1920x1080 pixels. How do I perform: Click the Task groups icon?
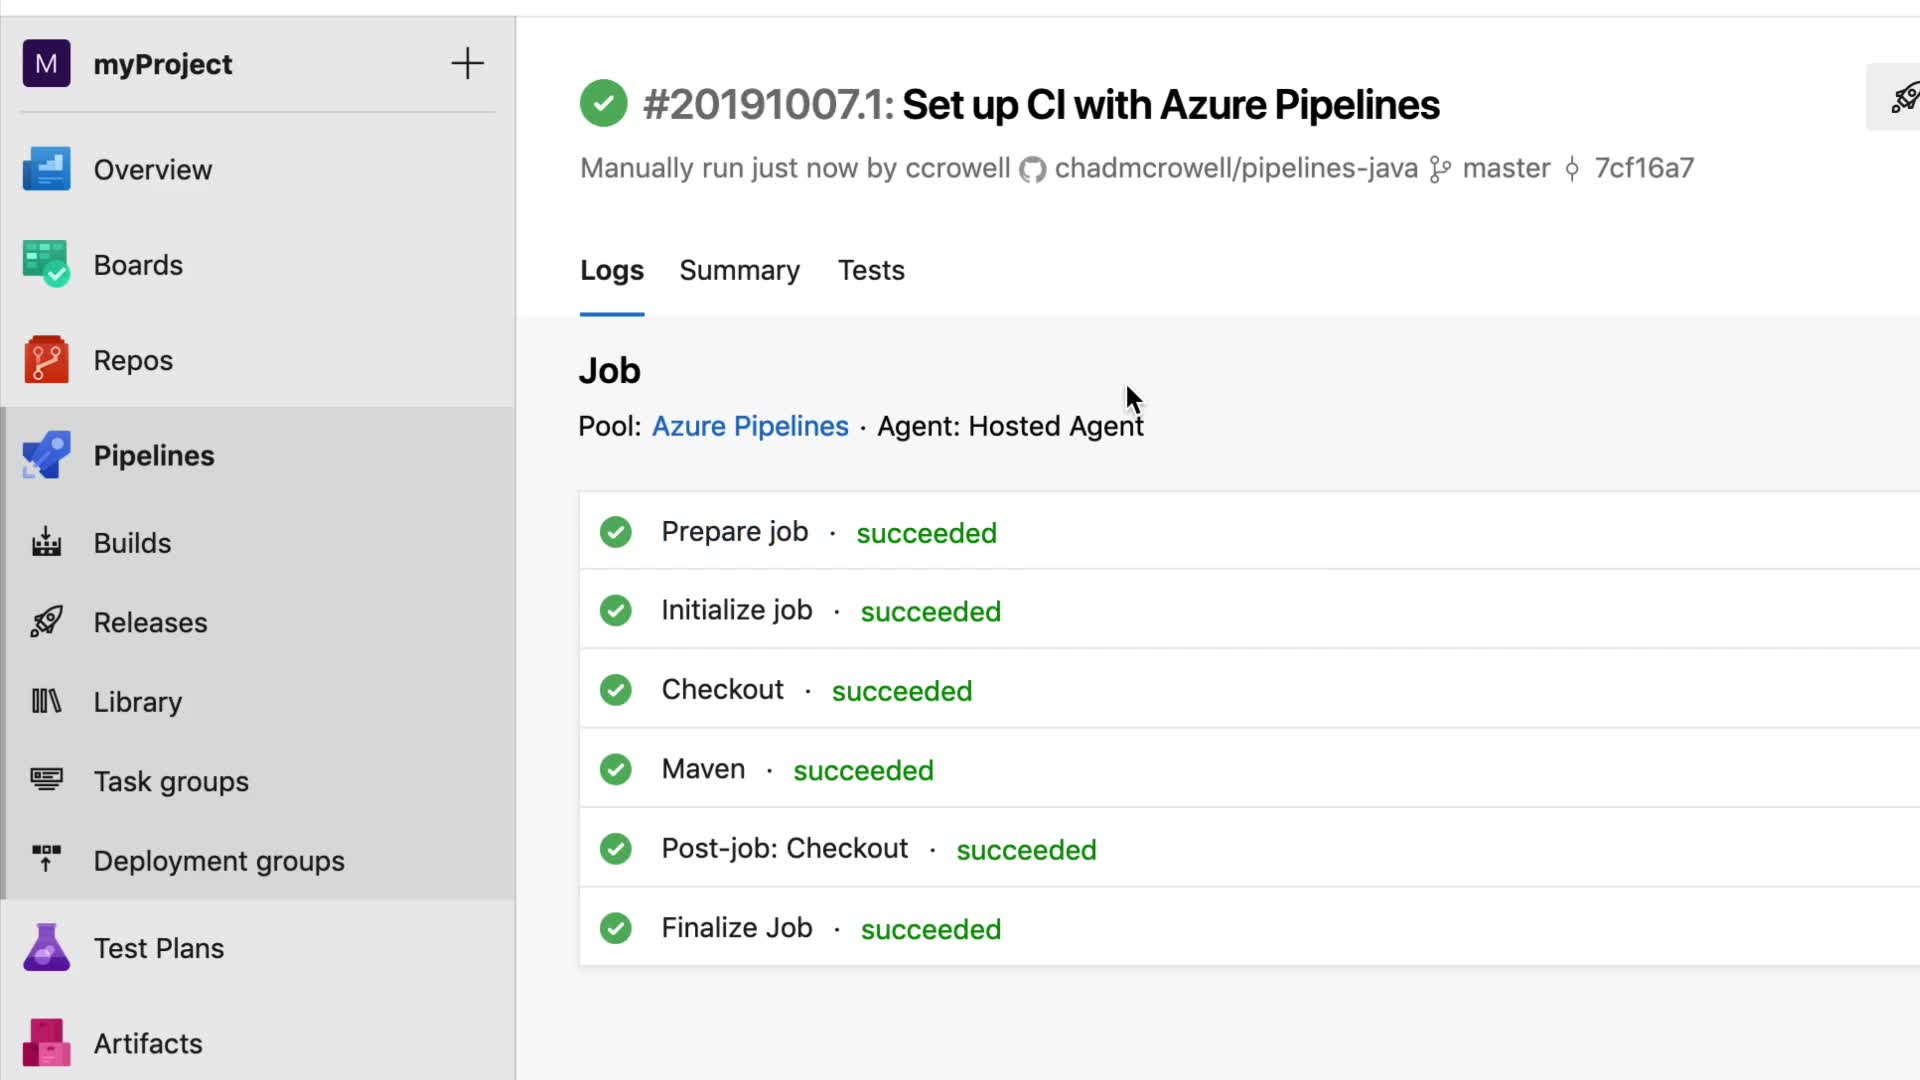(46, 780)
